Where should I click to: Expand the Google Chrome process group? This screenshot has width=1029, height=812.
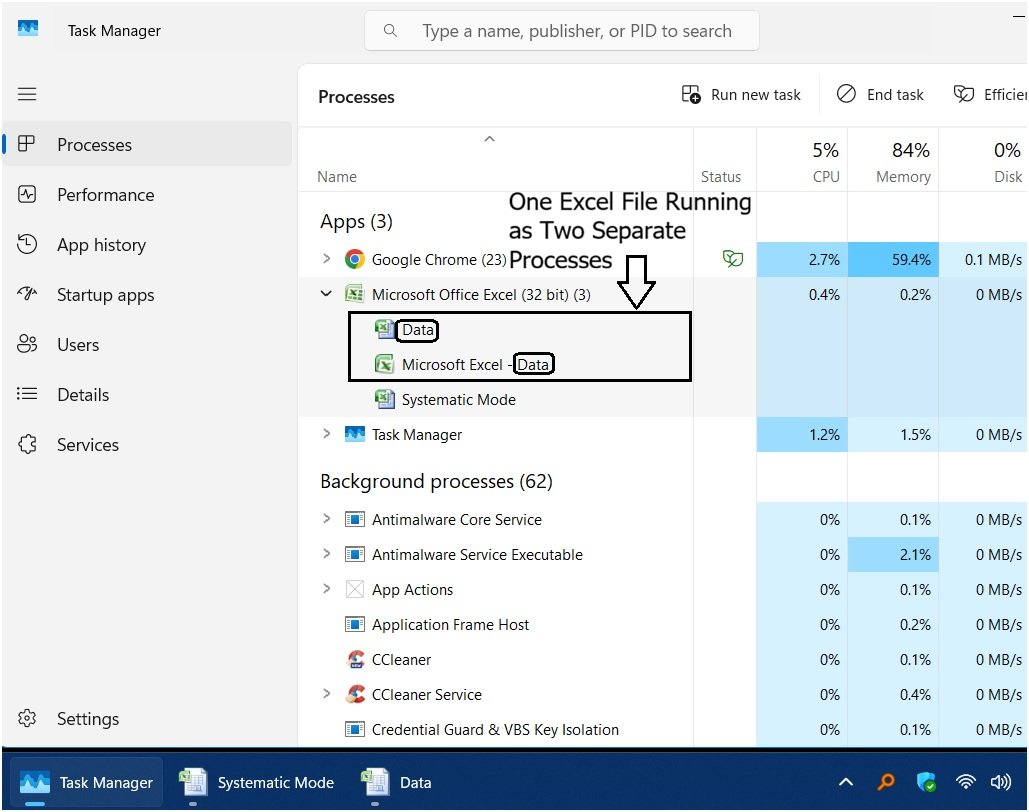pos(326,259)
